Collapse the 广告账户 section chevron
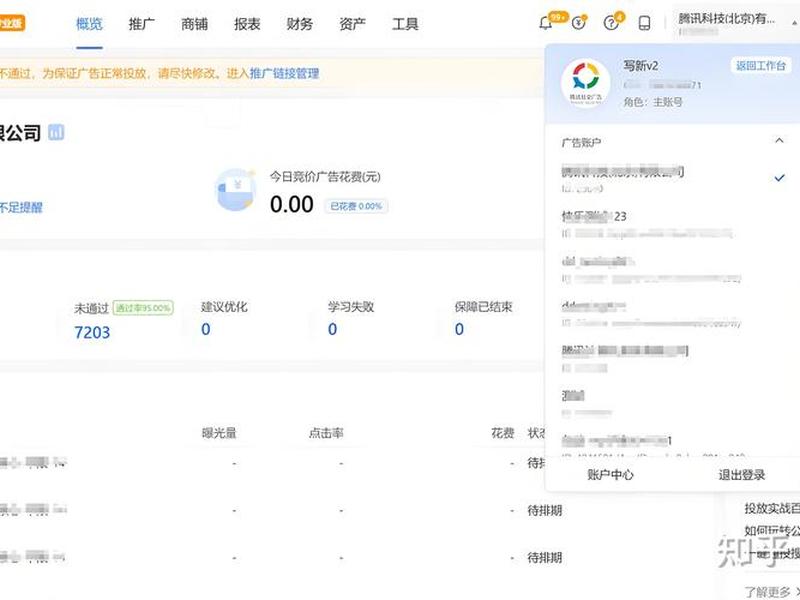This screenshot has height=600, width=800. pos(779,140)
